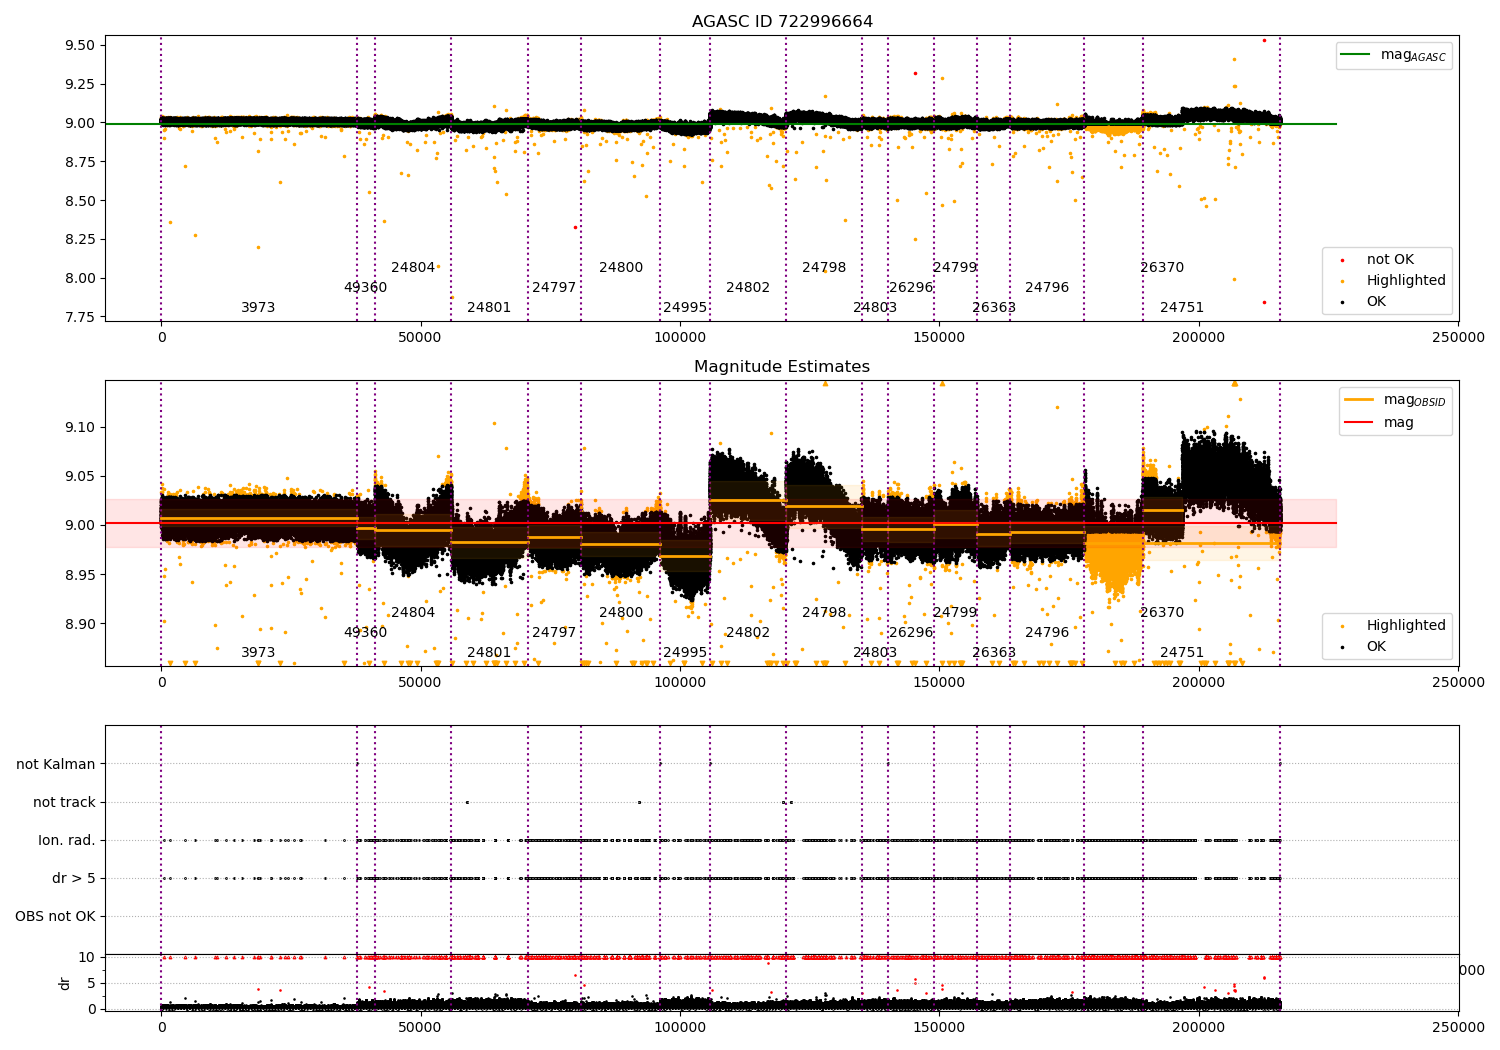Select the "dr > 5" axis label
This screenshot has width=1500, height=1050.
tap(74, 878)
